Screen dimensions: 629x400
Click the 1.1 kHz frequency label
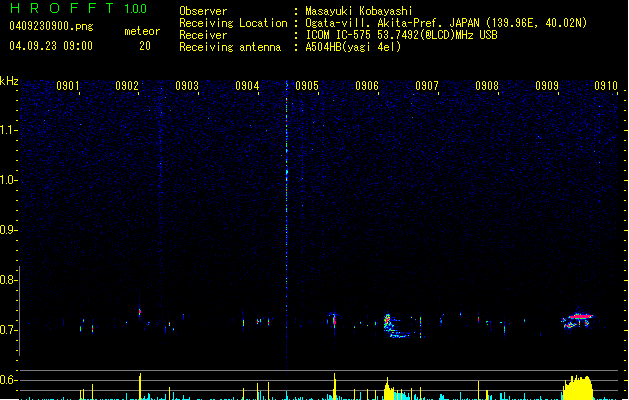click(9, 130)
